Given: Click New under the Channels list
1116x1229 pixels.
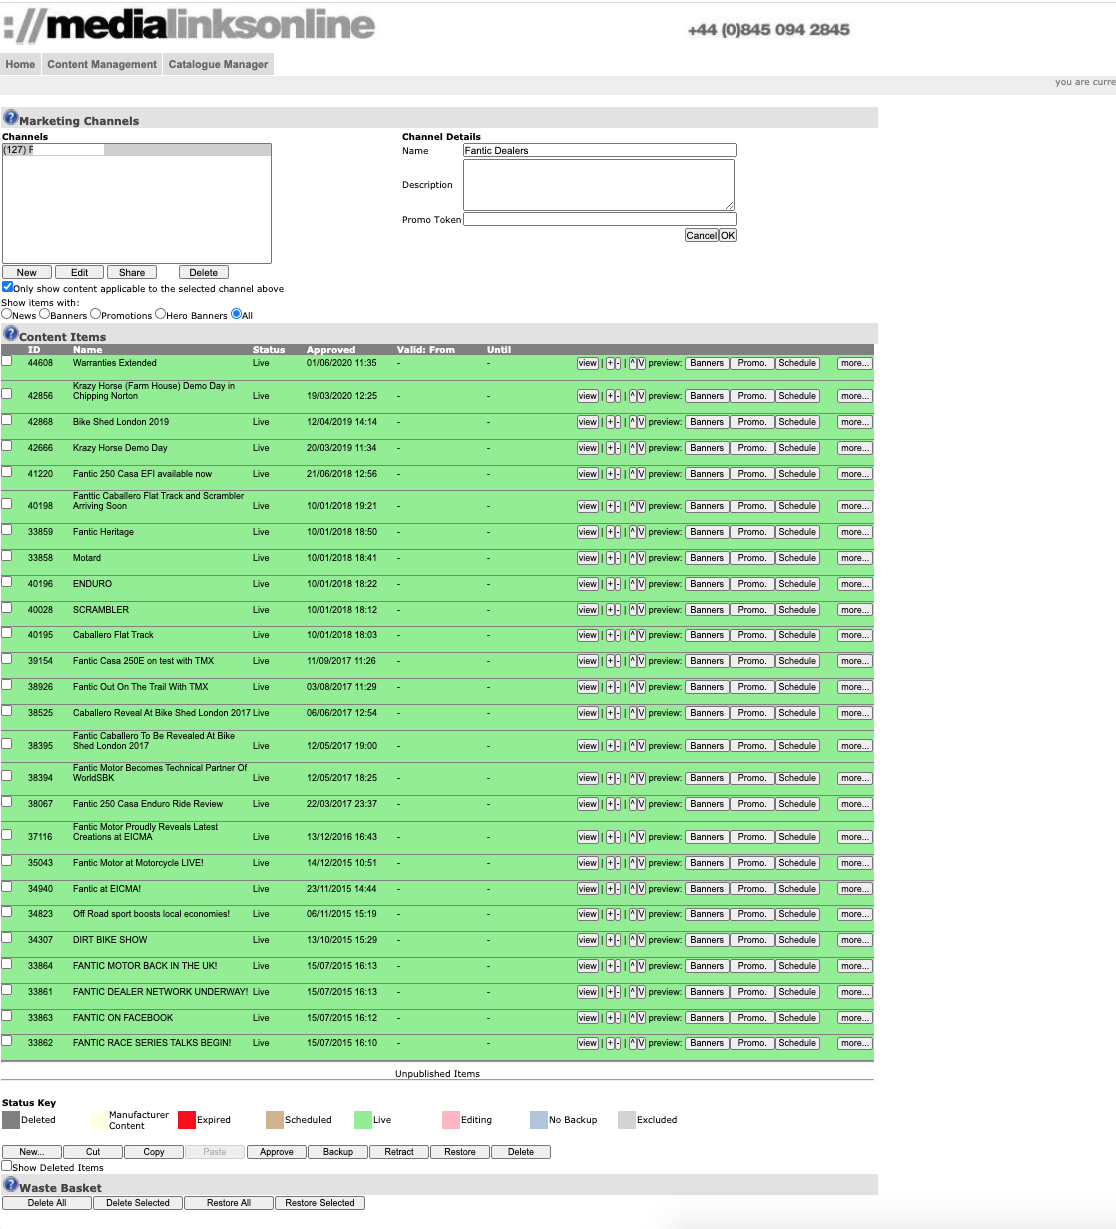Looking at the screenshot, I should [x=27, y=272].
